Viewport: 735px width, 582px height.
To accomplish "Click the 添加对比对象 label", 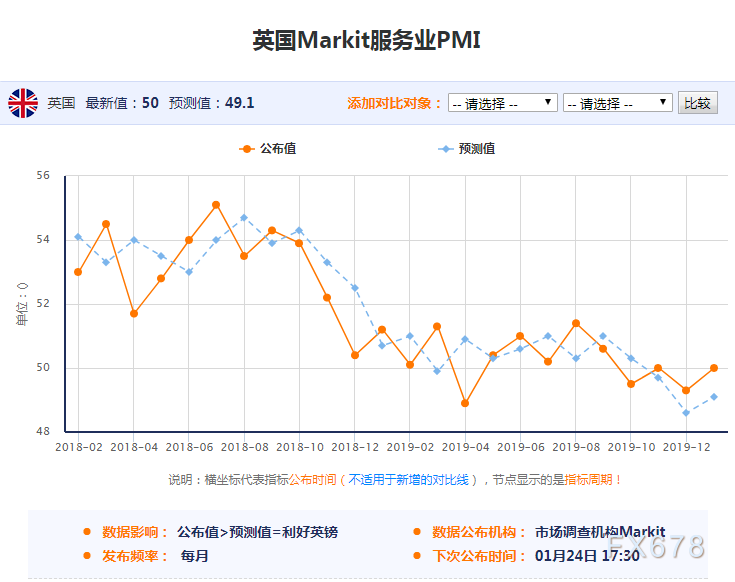I will pyautogui.click(x=394, y=103).
